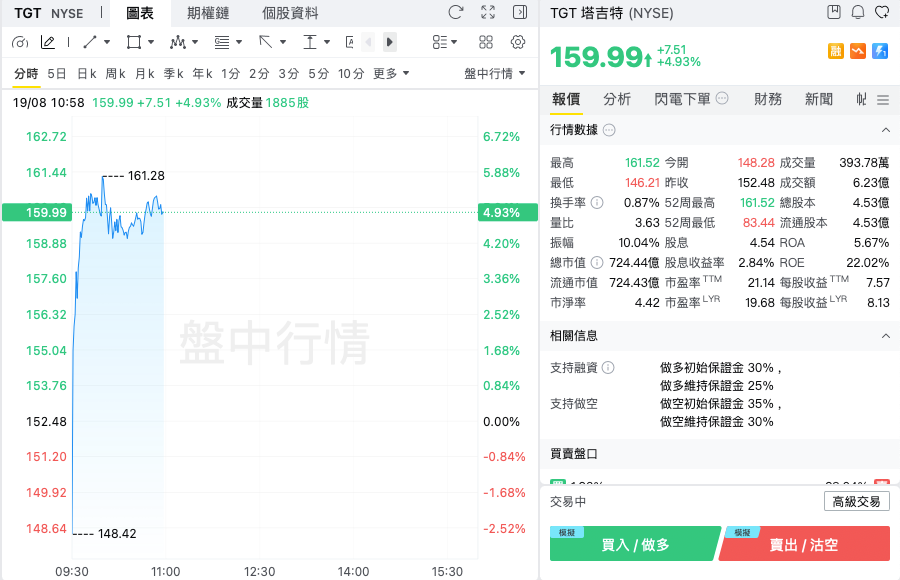Viewport: 900px width, 580px height.
Task: Select the 10分 timeframe
Action: (x=351, y=74)
